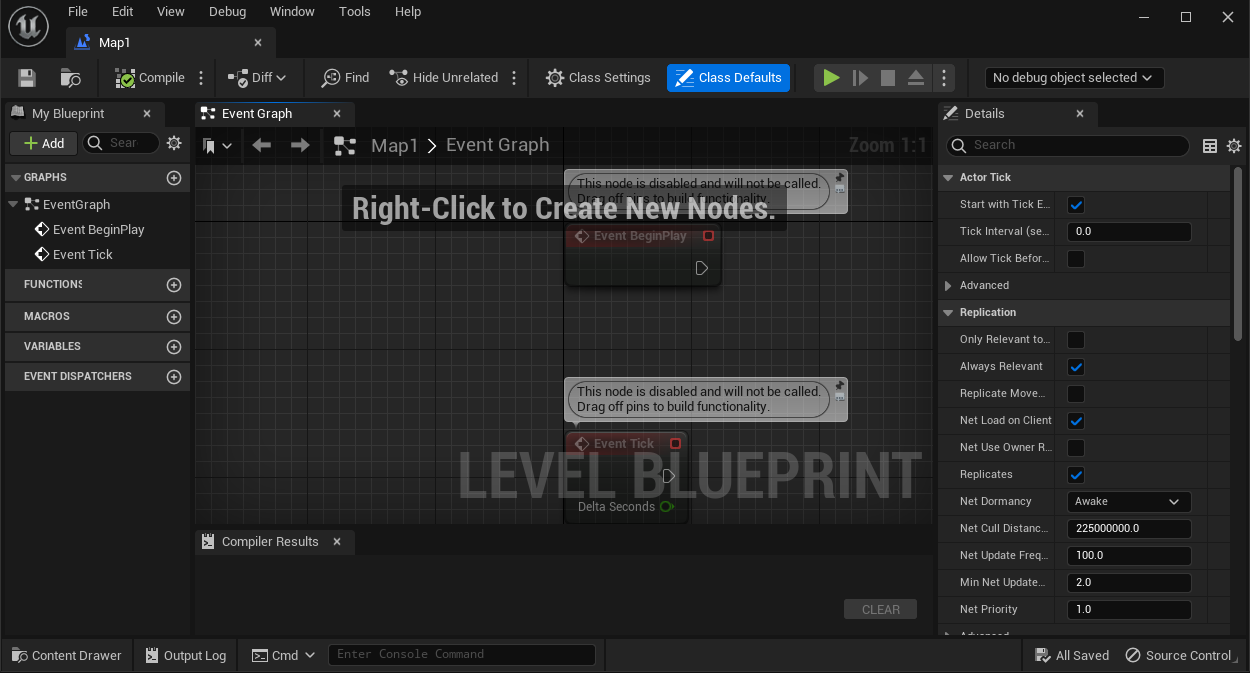Open Class Defaults
The image size is (1250, 673).
click(728, 78)
